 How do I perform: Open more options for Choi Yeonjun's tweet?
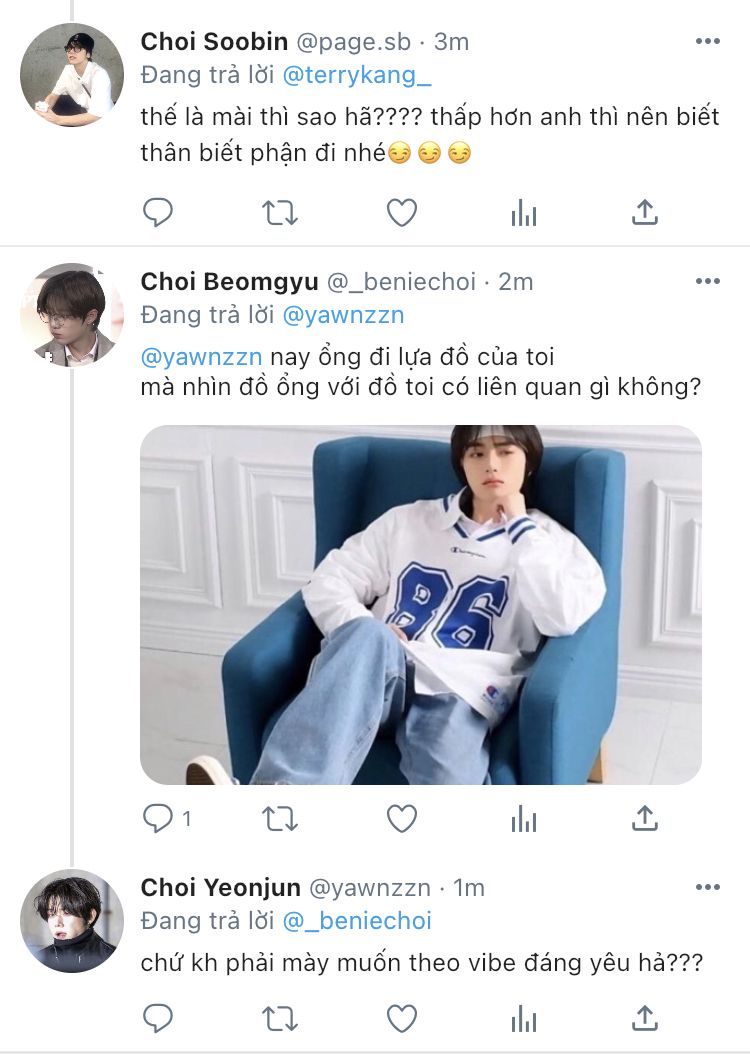pyautogui.click(x=707, y=887)
